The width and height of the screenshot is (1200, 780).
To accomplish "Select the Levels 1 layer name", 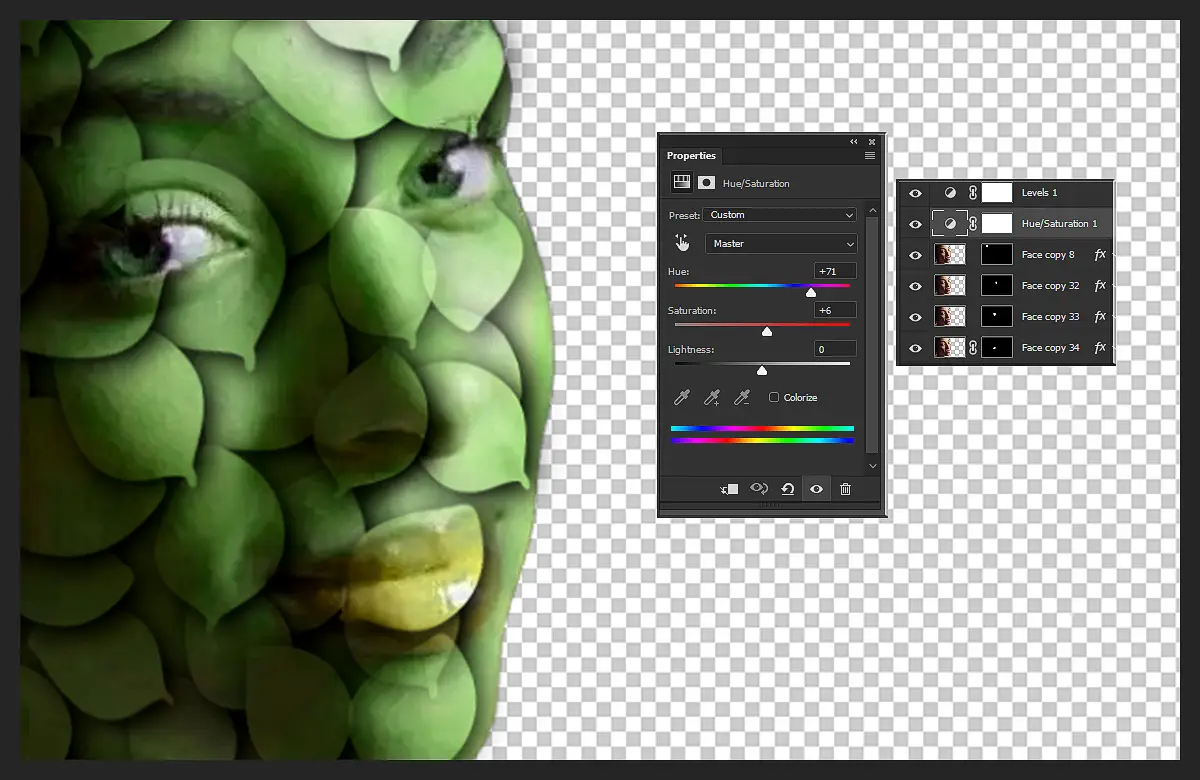I will (1039, 193).
